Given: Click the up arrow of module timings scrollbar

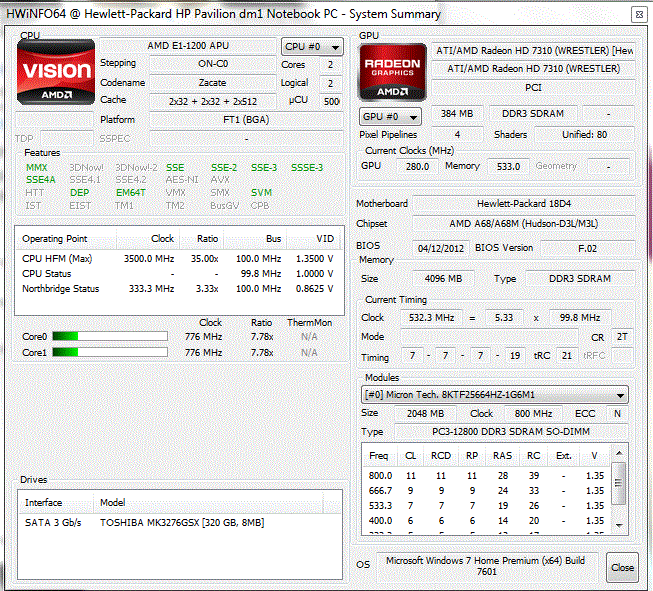Looking at the screenshot, I should click(619, 453).
